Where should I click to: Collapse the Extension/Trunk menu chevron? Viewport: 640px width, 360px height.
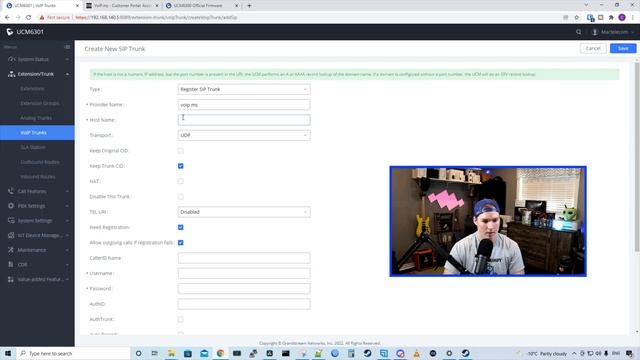pos(67,74)
